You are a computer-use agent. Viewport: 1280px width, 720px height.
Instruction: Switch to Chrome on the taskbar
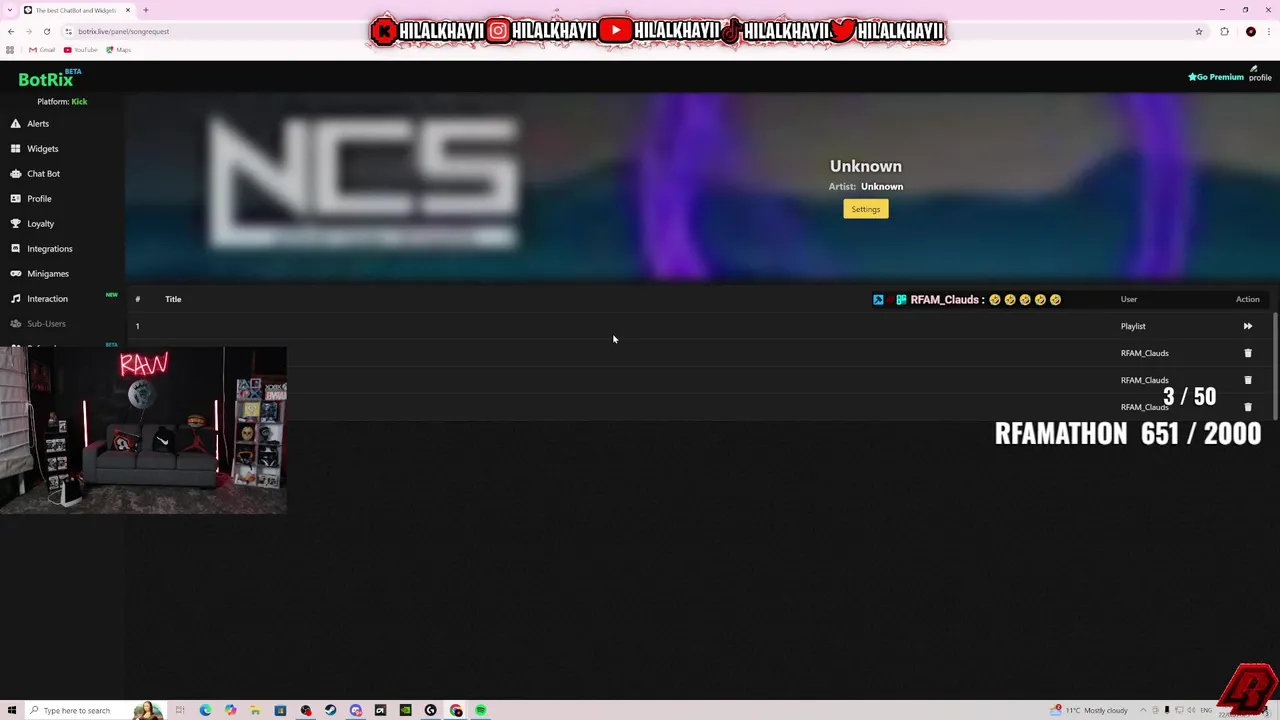456,710
